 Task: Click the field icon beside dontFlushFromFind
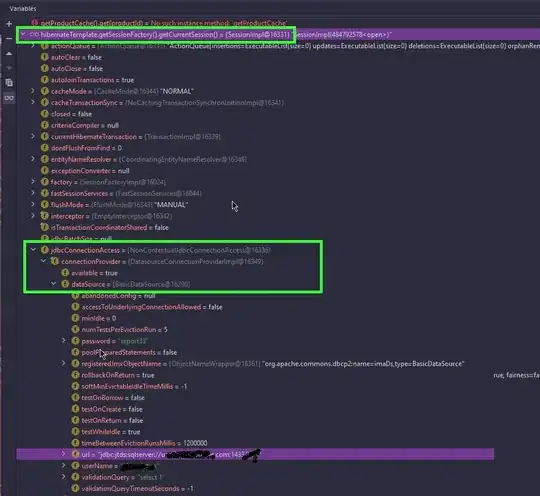tap(45, 148)
